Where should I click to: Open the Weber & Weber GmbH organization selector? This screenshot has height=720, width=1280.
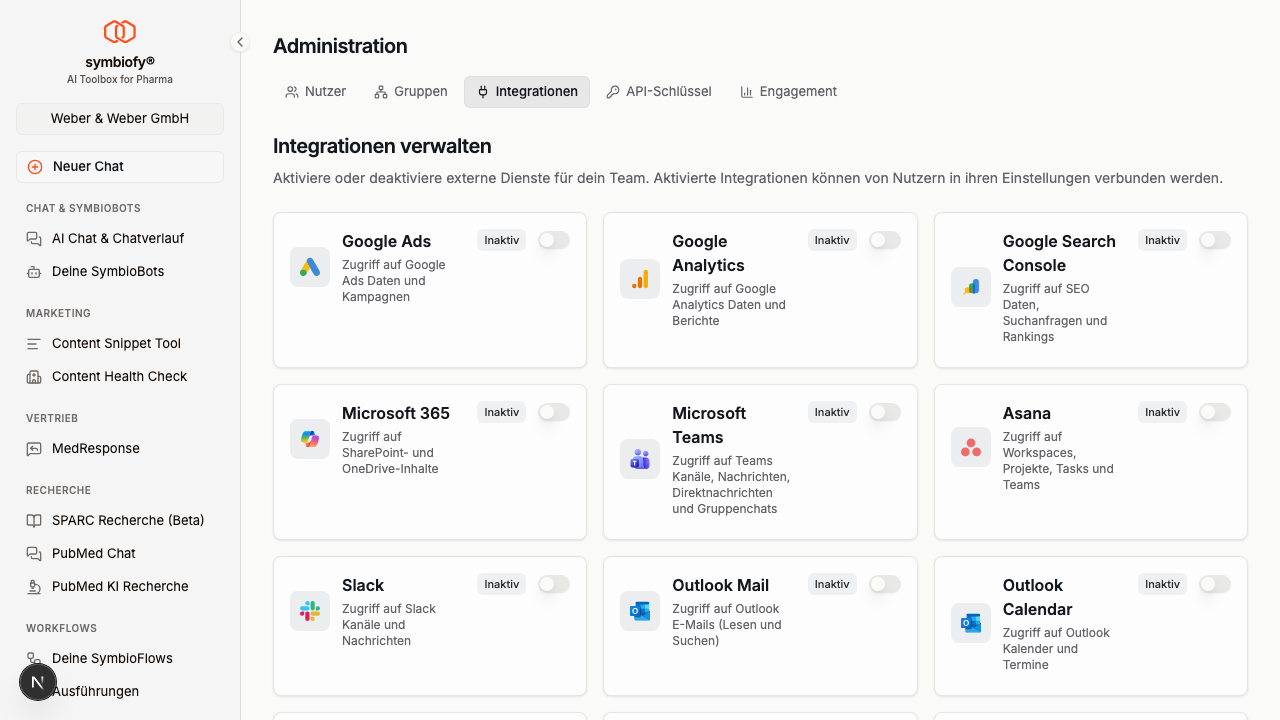point(120,118)
